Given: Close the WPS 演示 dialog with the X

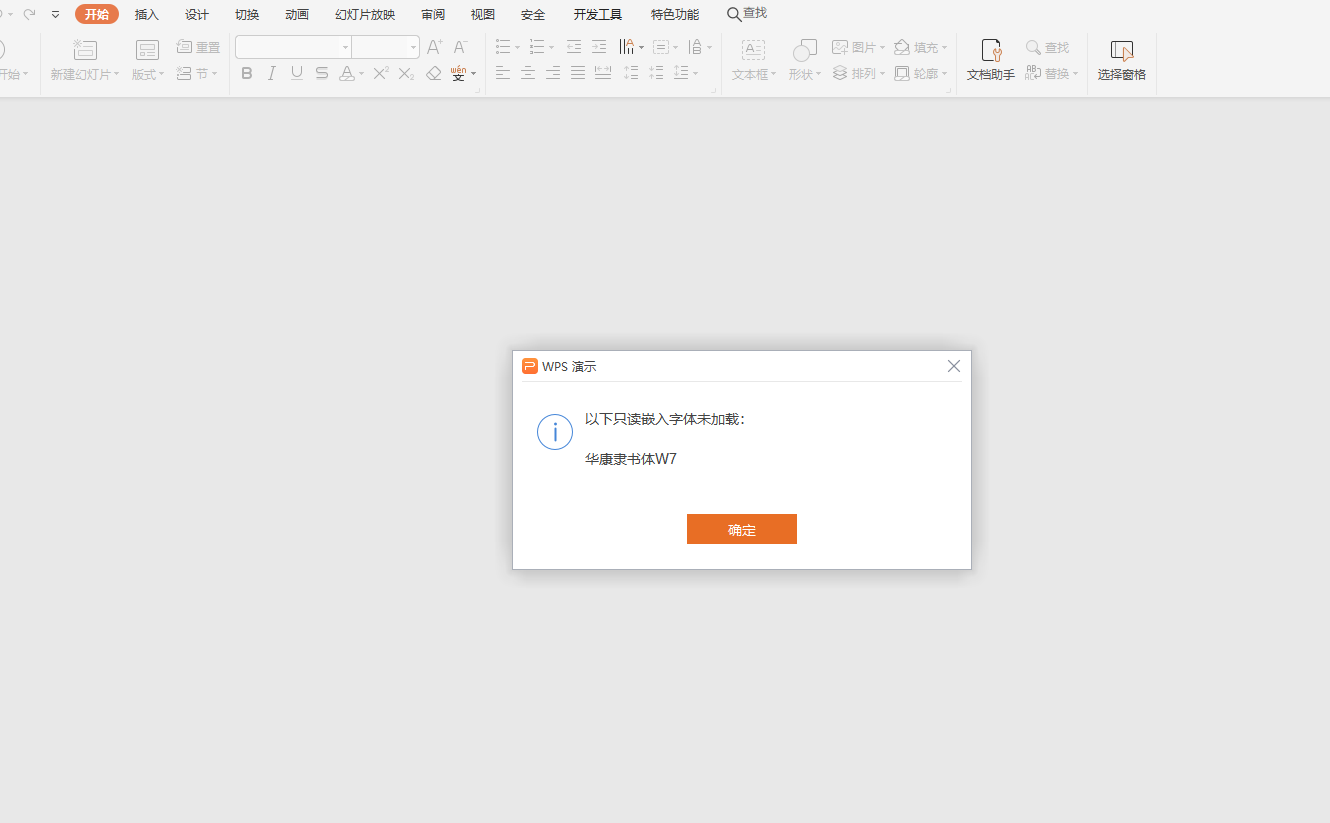Looking at the screenshot, I should pos(953,366).
